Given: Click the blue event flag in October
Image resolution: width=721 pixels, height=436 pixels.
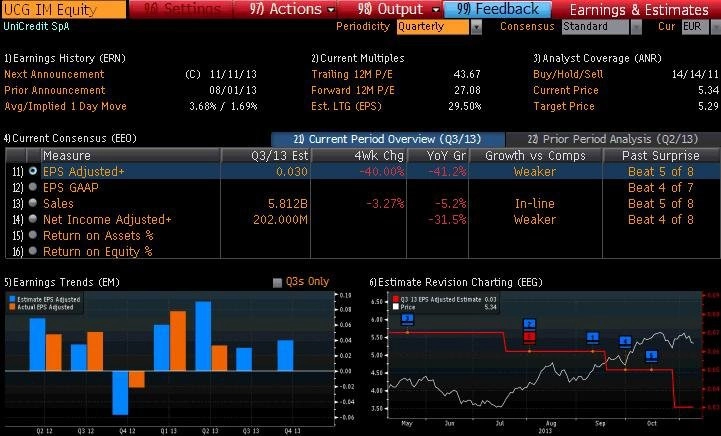Looking at the screenshot, I should (651, 356).
